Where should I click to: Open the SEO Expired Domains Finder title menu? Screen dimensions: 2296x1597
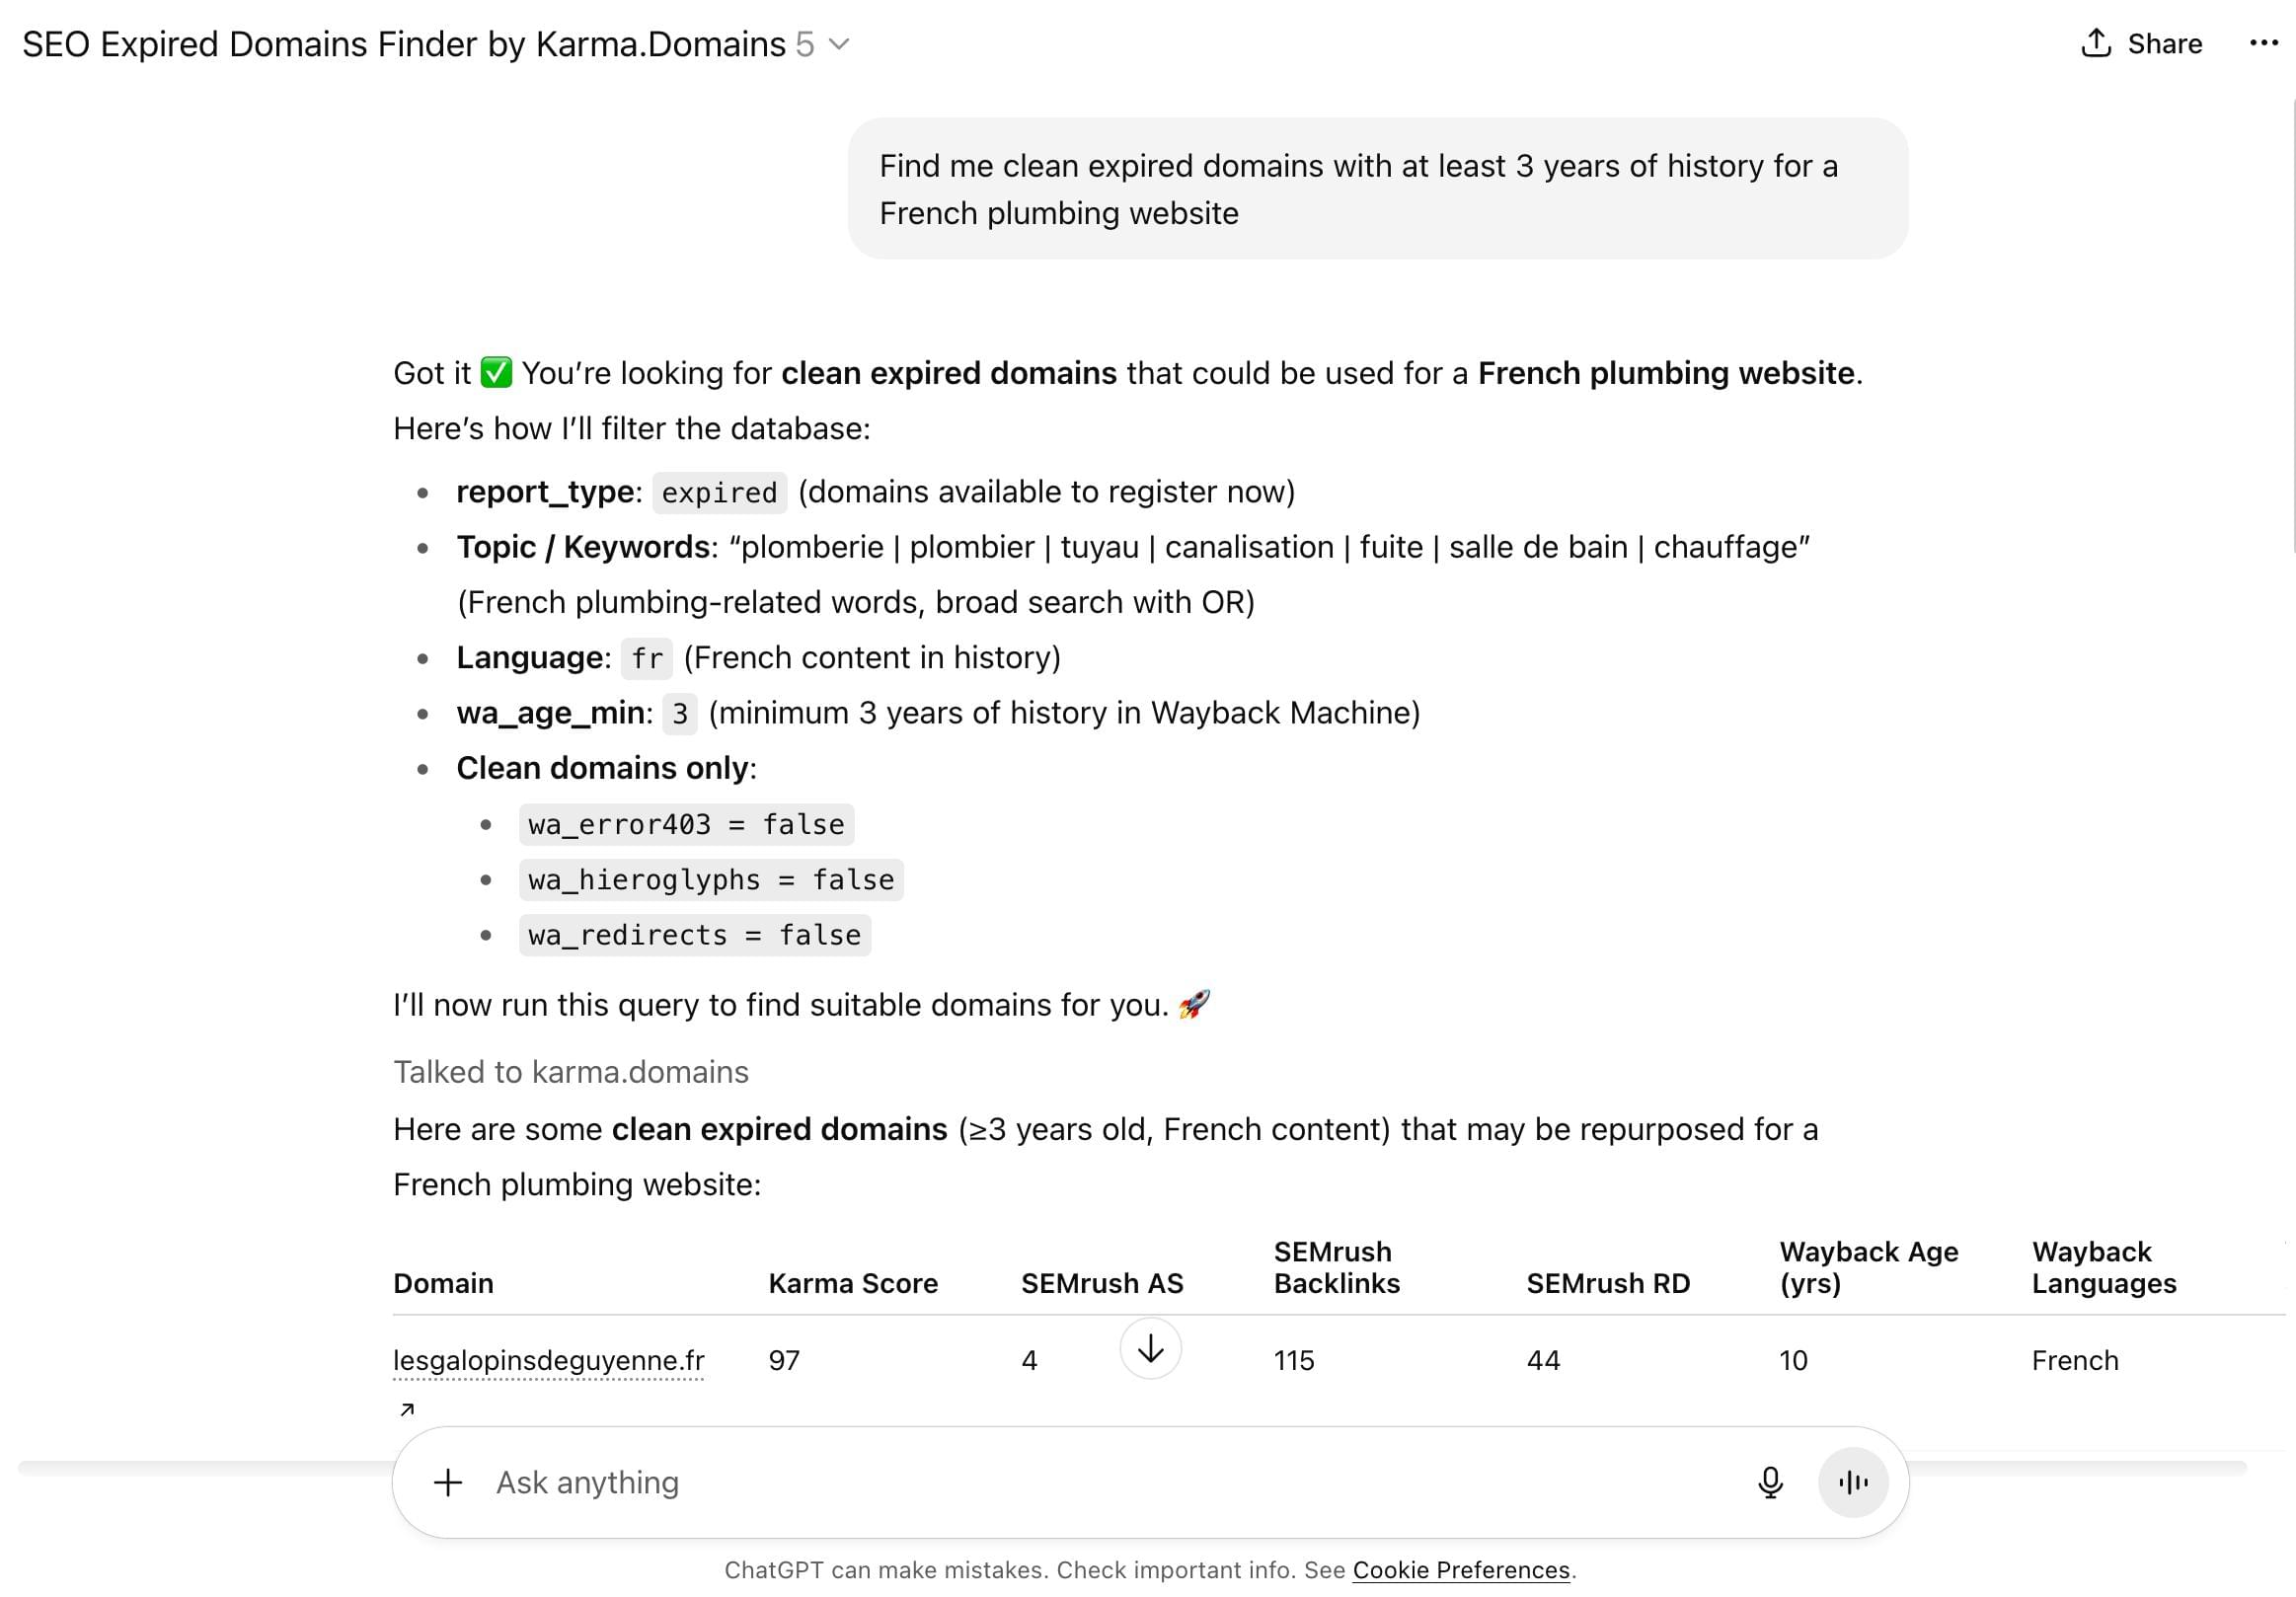pos(404,44)
